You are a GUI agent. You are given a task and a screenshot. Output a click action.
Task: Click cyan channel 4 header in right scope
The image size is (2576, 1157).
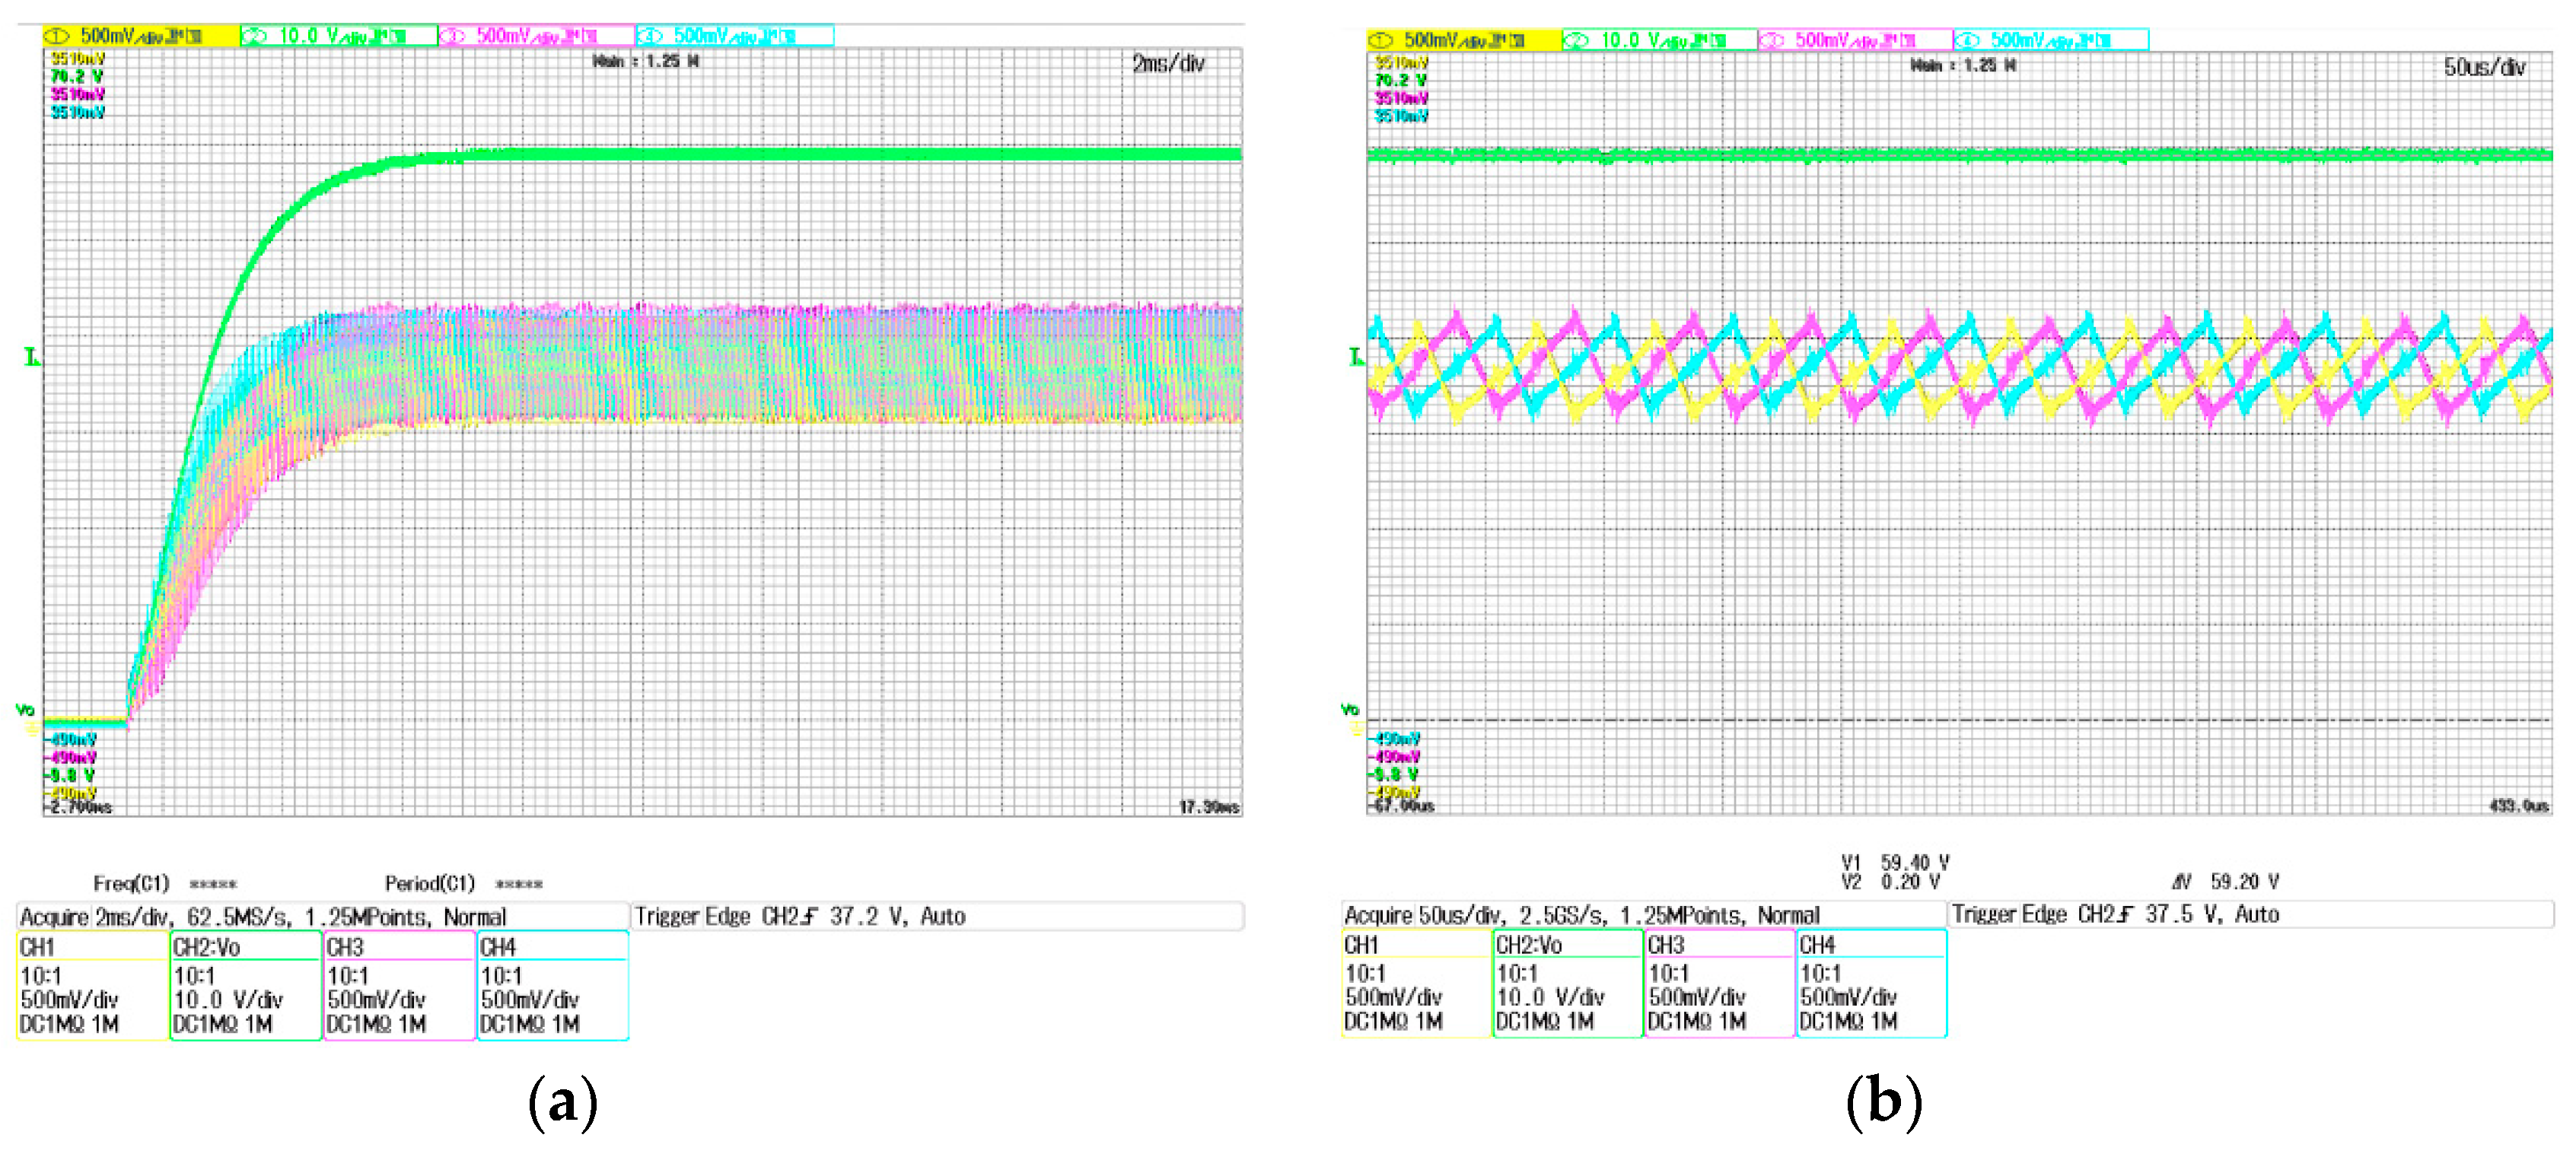click(2050, 40)
